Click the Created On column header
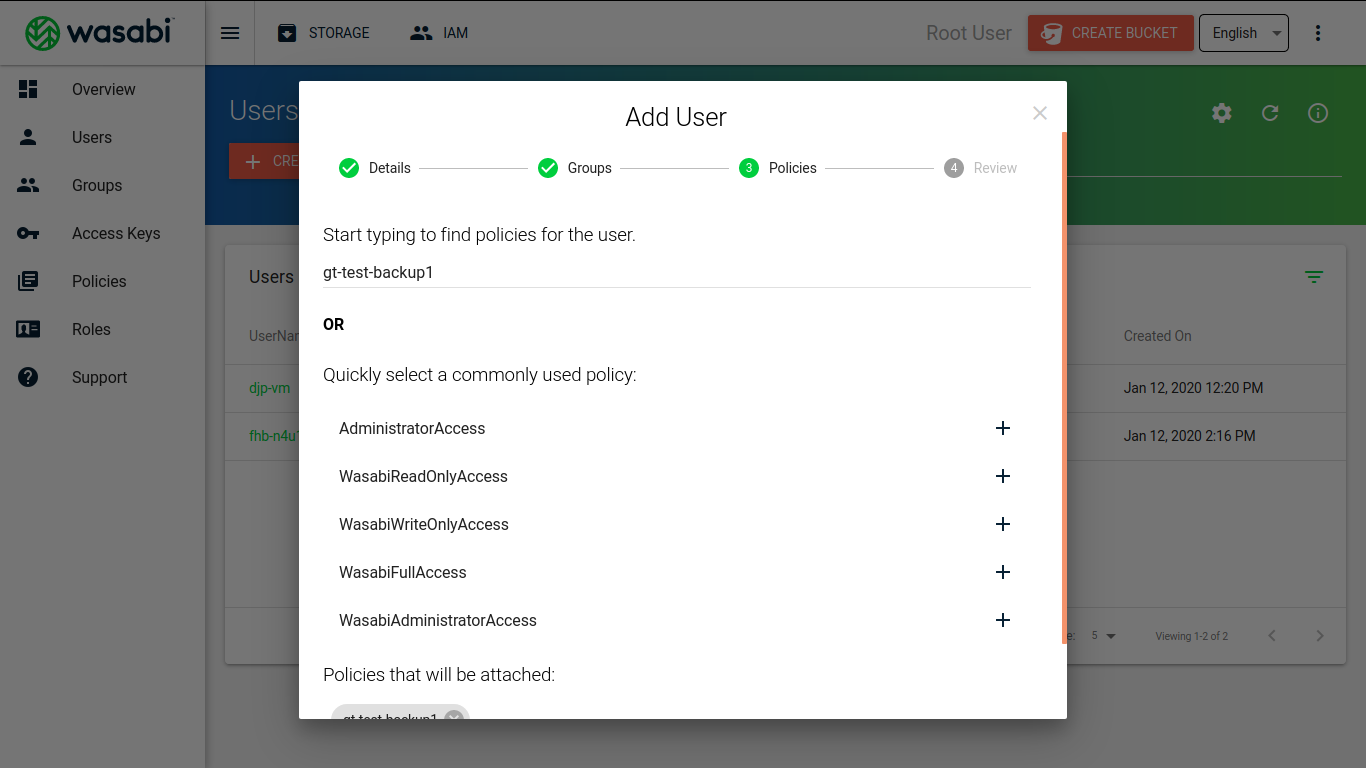The width and height of the screenshot is (1366, 768). tap(1158, 336)
